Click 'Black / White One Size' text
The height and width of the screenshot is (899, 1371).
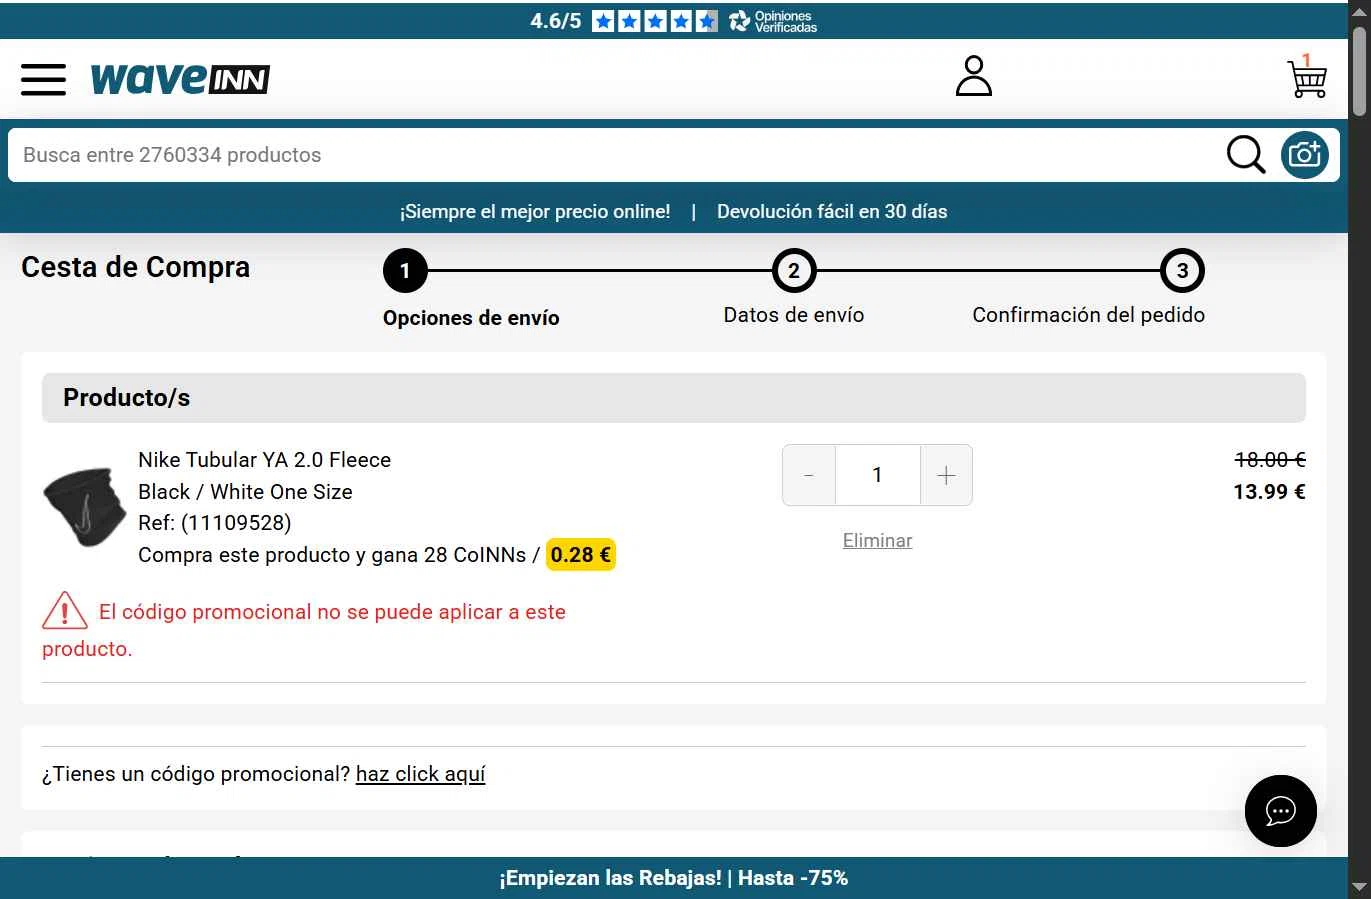click(x=245, y=492)
